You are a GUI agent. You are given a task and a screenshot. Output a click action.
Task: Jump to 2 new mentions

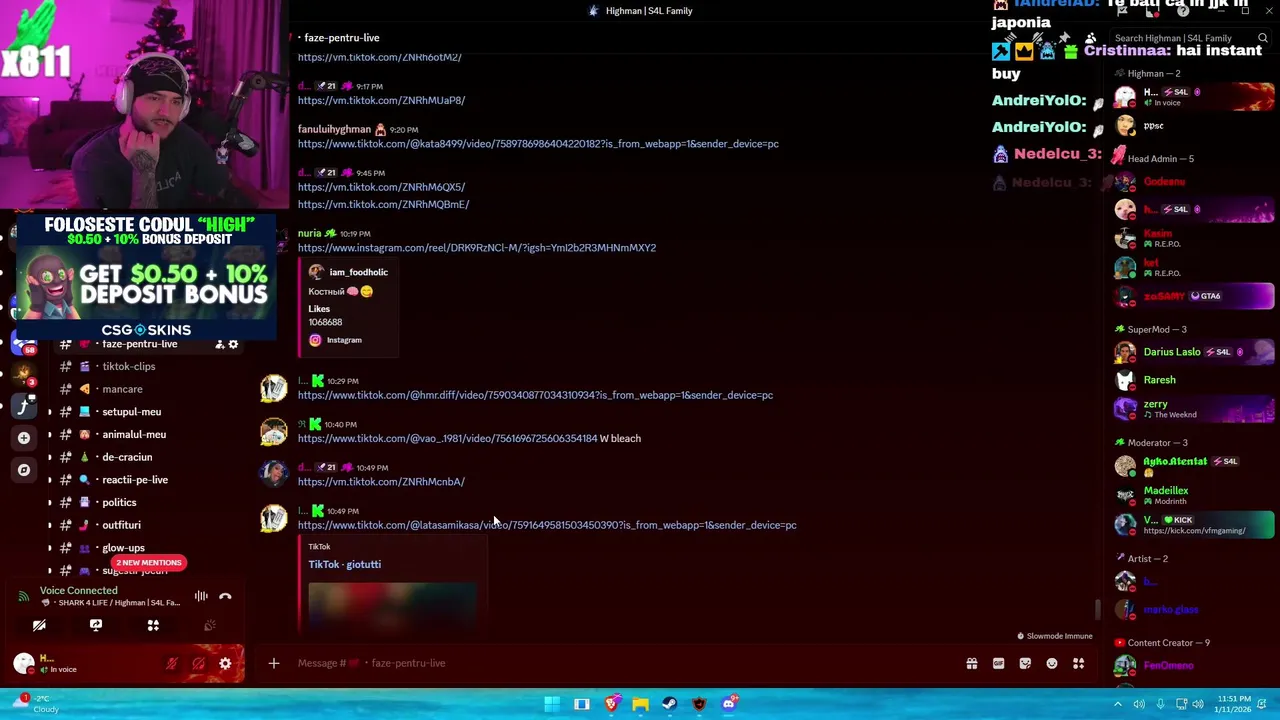tap(149, 562)
